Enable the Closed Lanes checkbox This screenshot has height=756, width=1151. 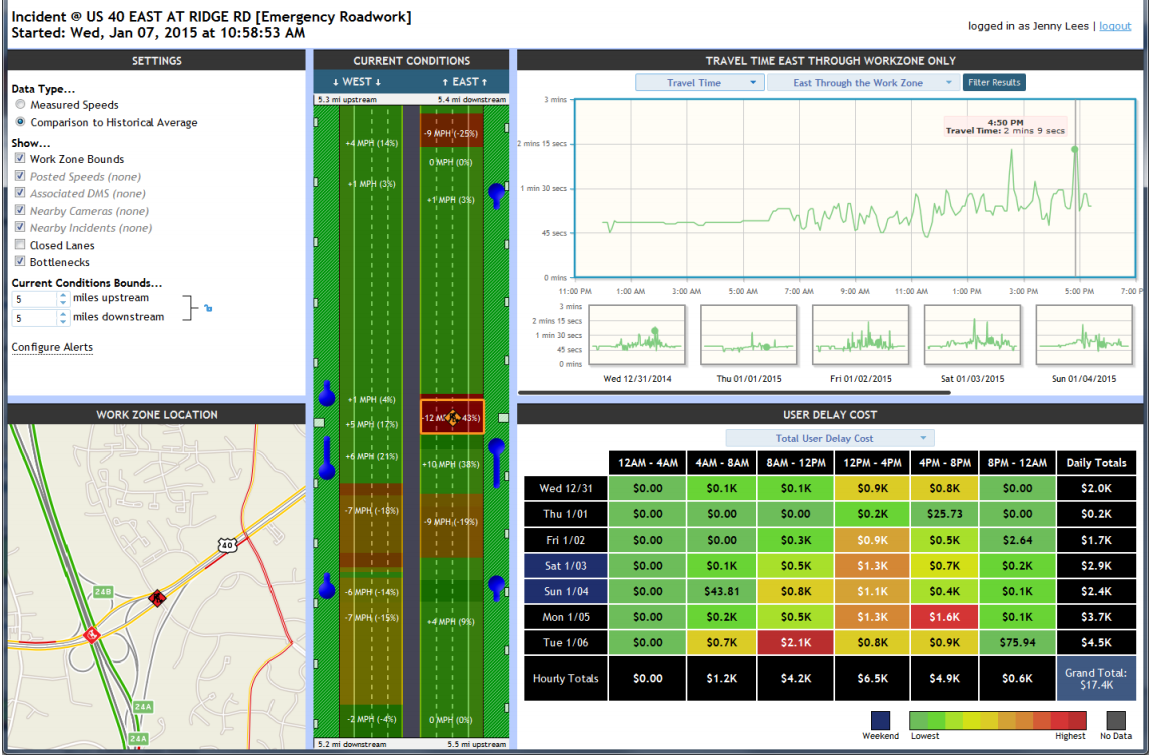point(20,245)
